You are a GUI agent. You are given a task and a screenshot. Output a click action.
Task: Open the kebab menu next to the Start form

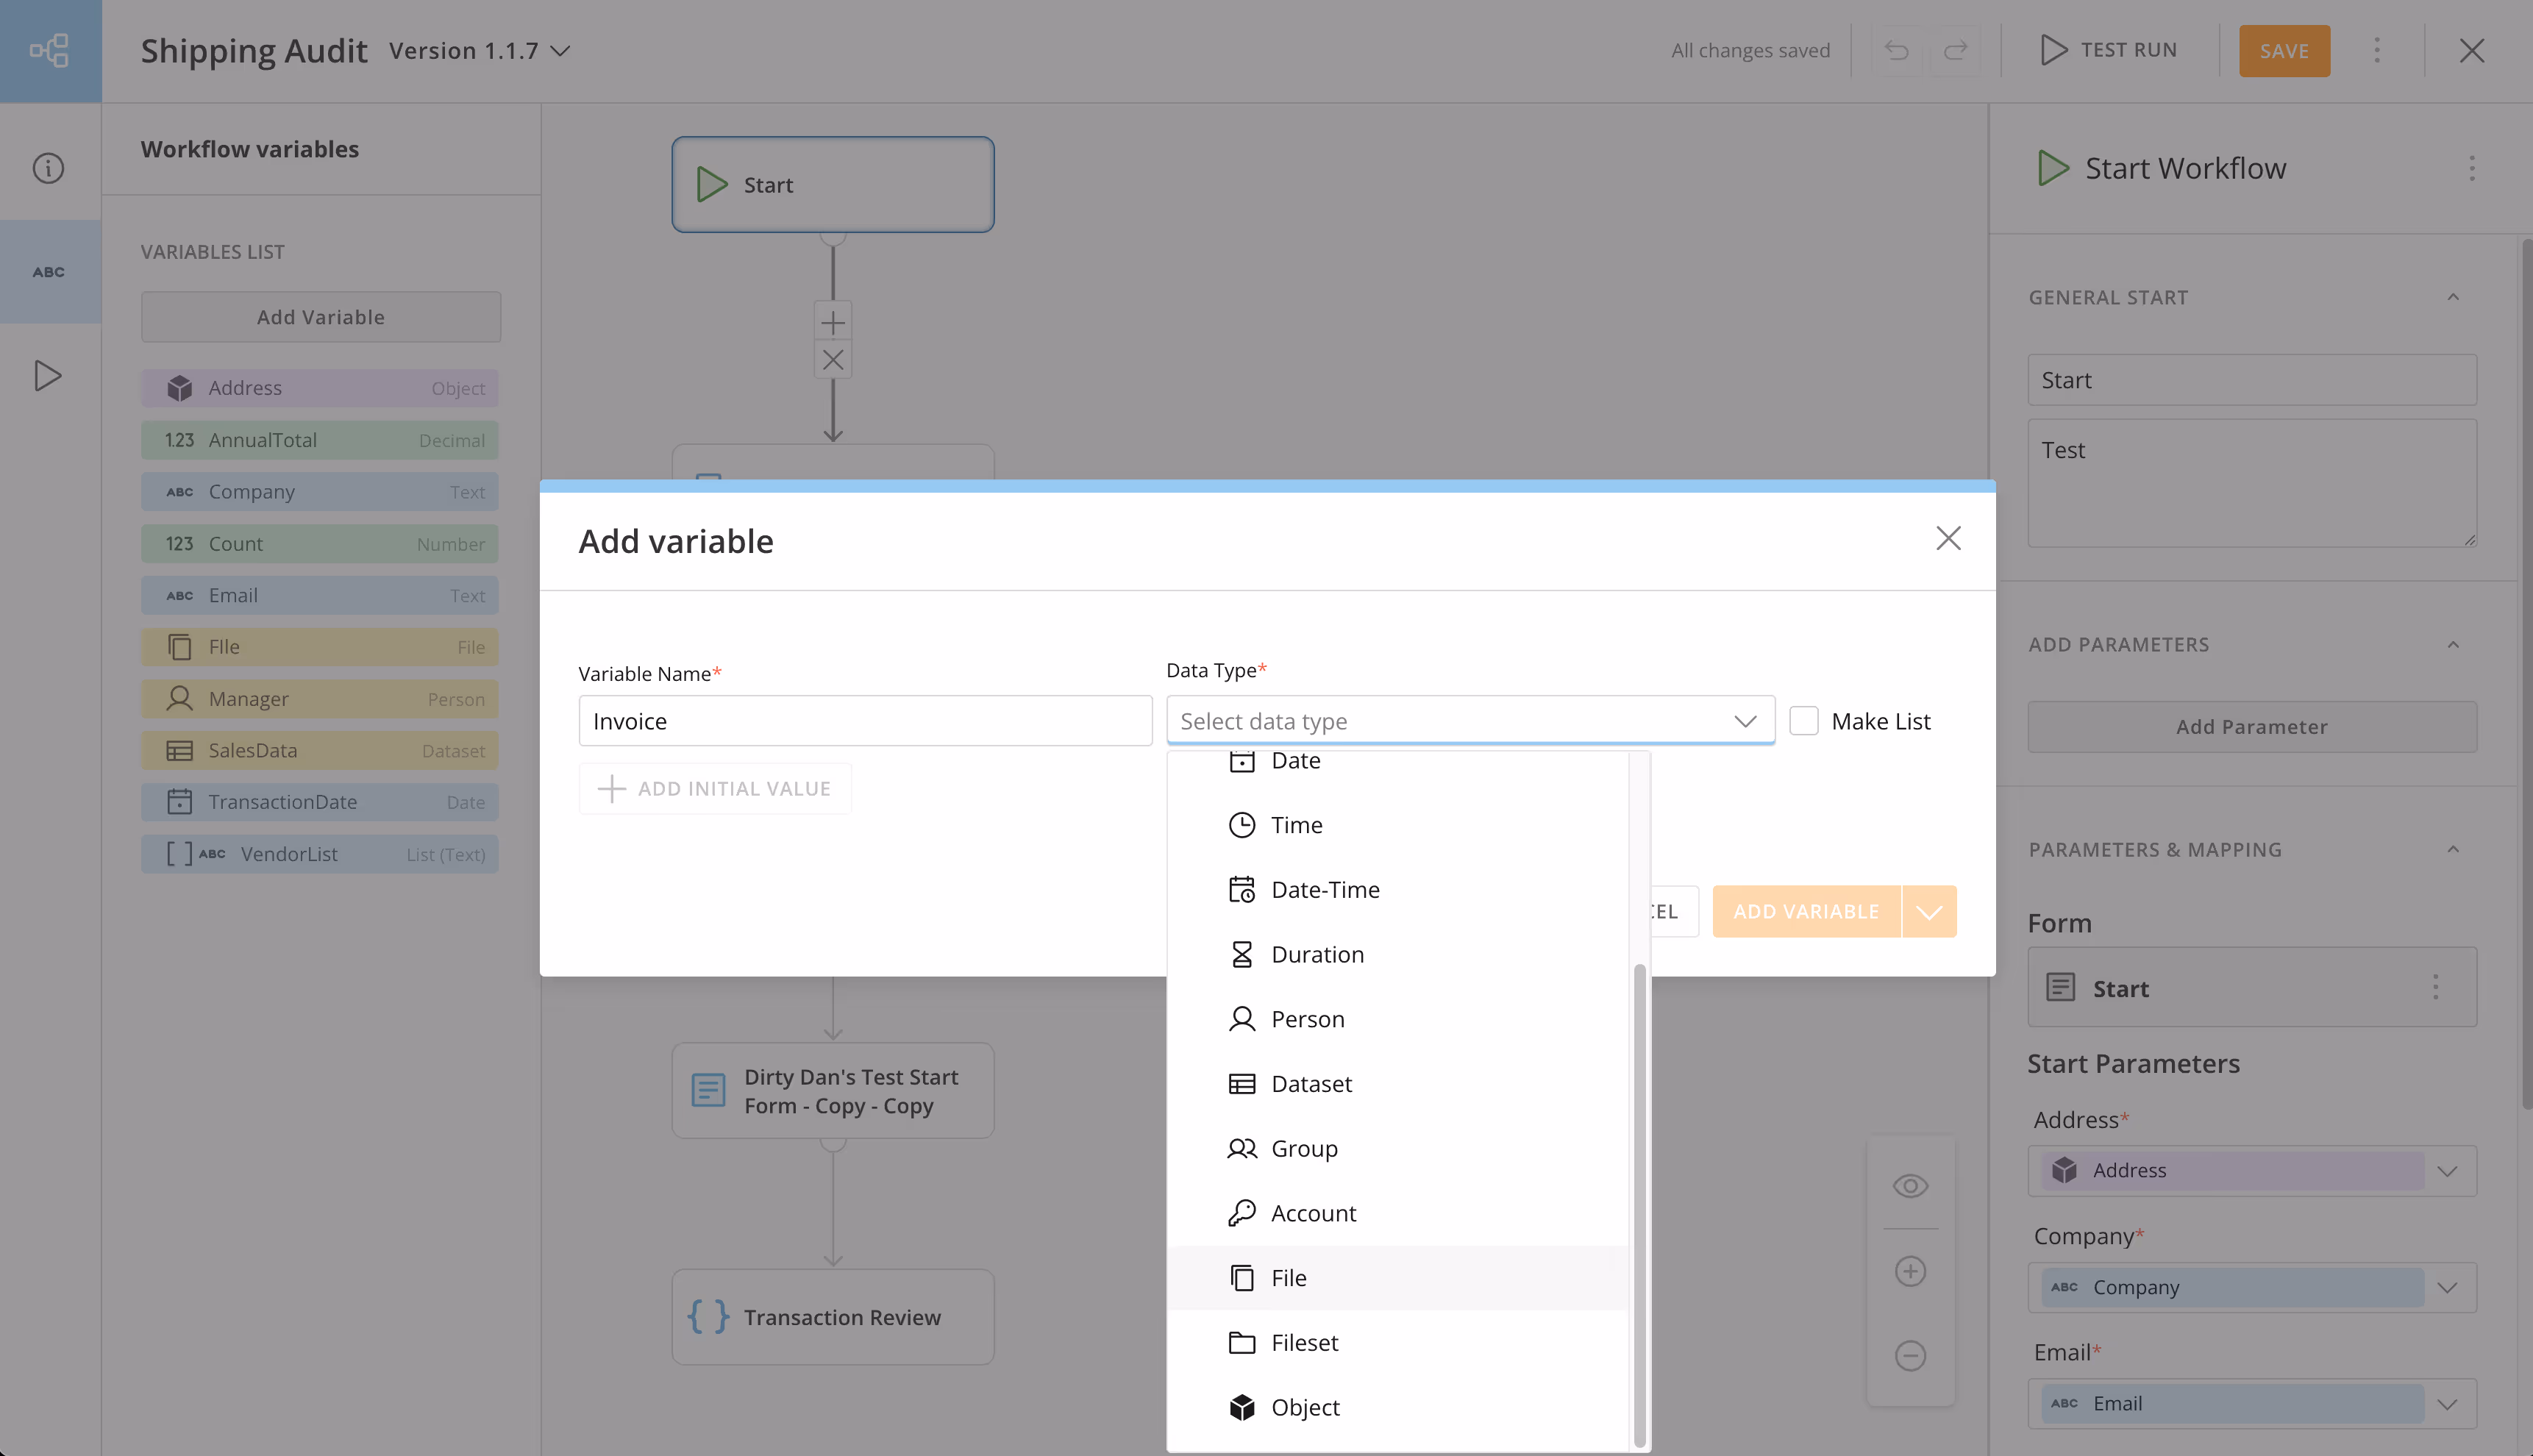click(x=2436, y=987)
